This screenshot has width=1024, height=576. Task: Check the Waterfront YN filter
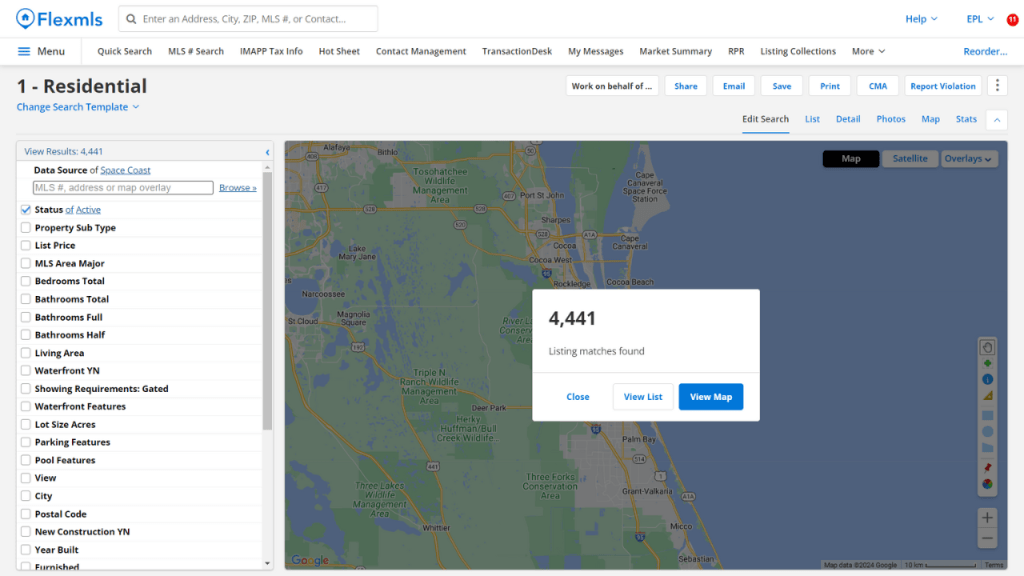click(24, 370)
